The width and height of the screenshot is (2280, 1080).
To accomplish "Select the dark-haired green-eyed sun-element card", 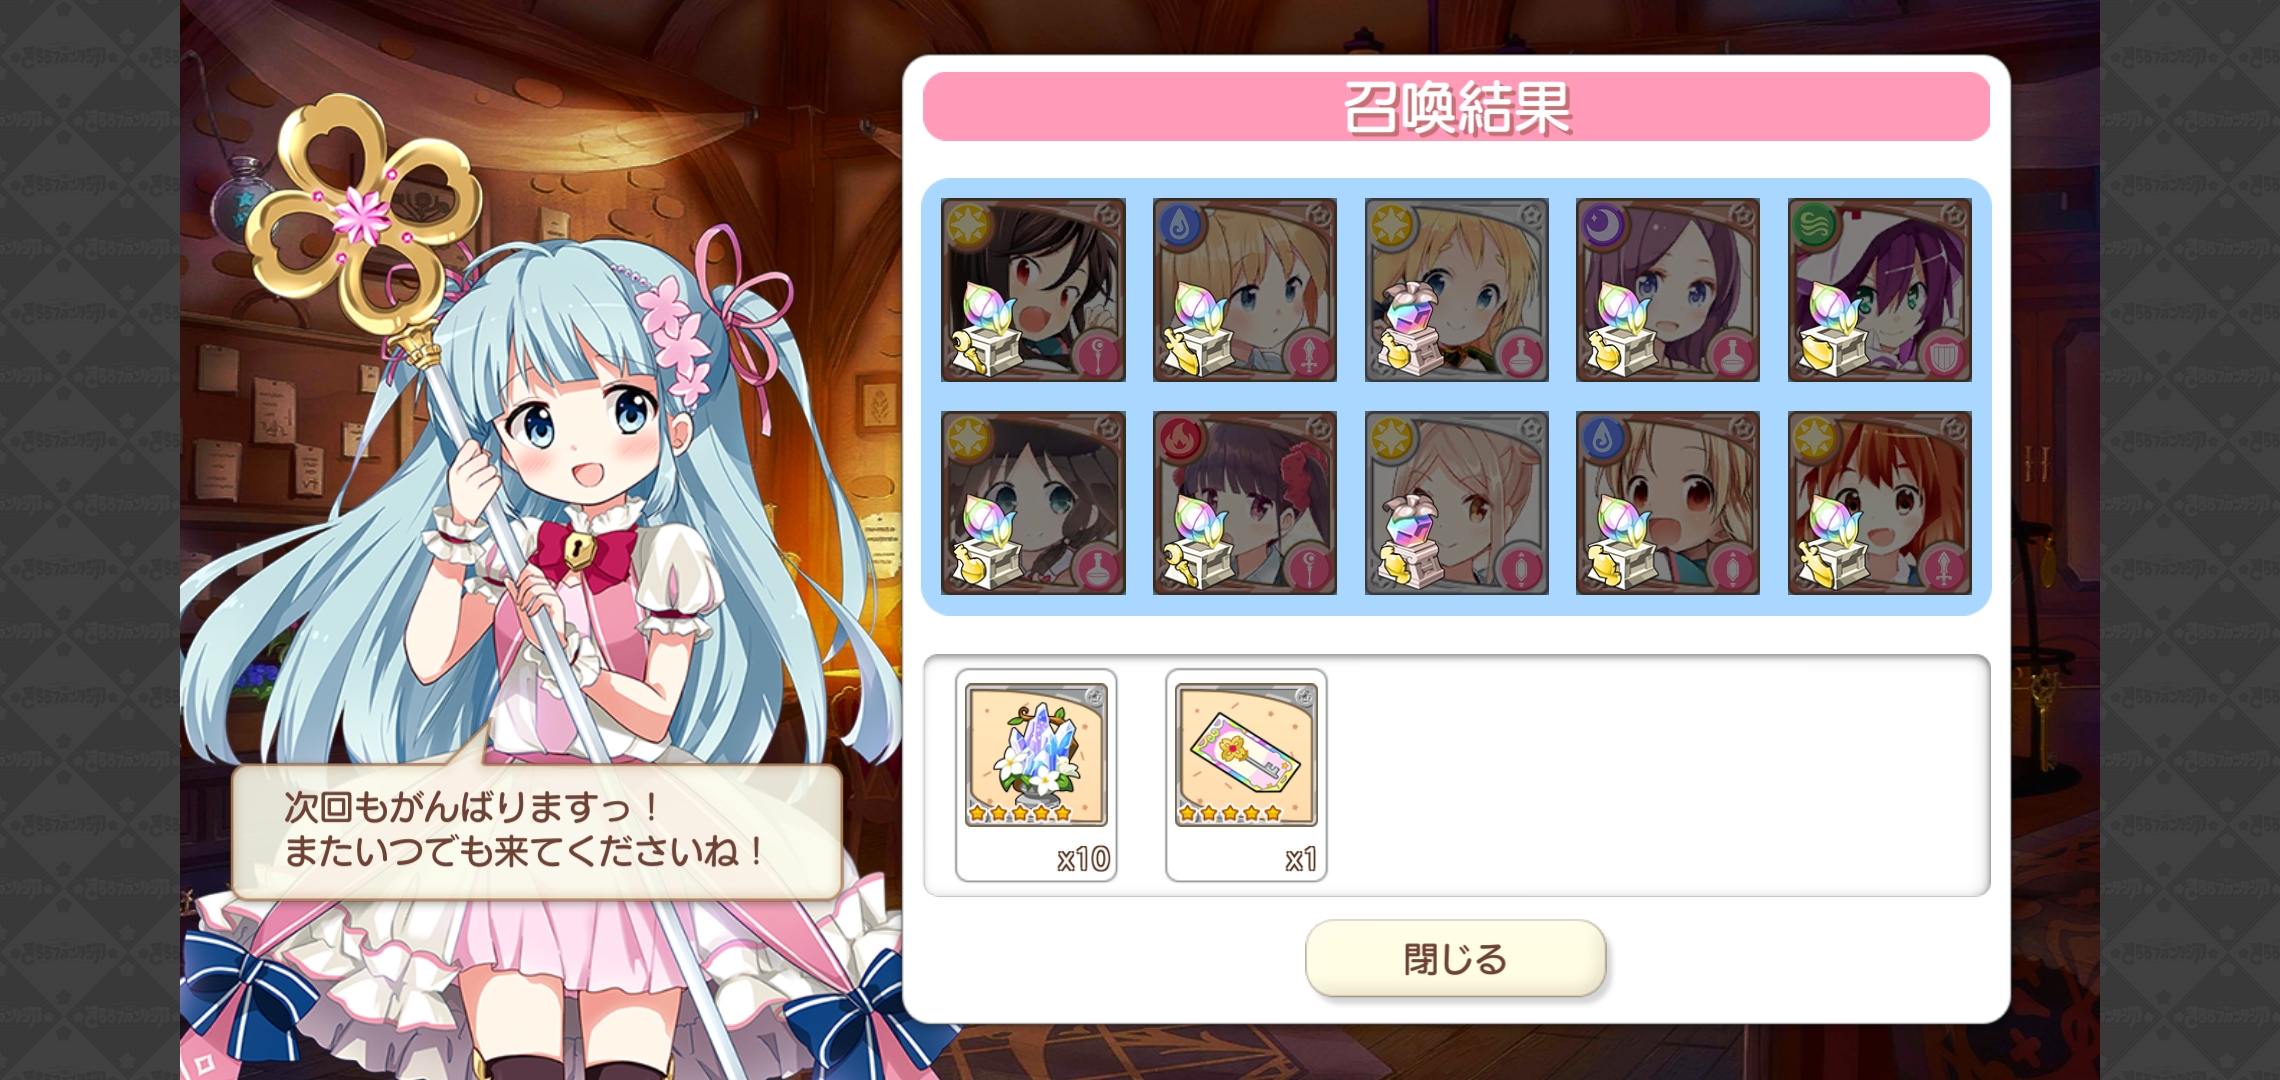I will click(x=1033, y=503).
